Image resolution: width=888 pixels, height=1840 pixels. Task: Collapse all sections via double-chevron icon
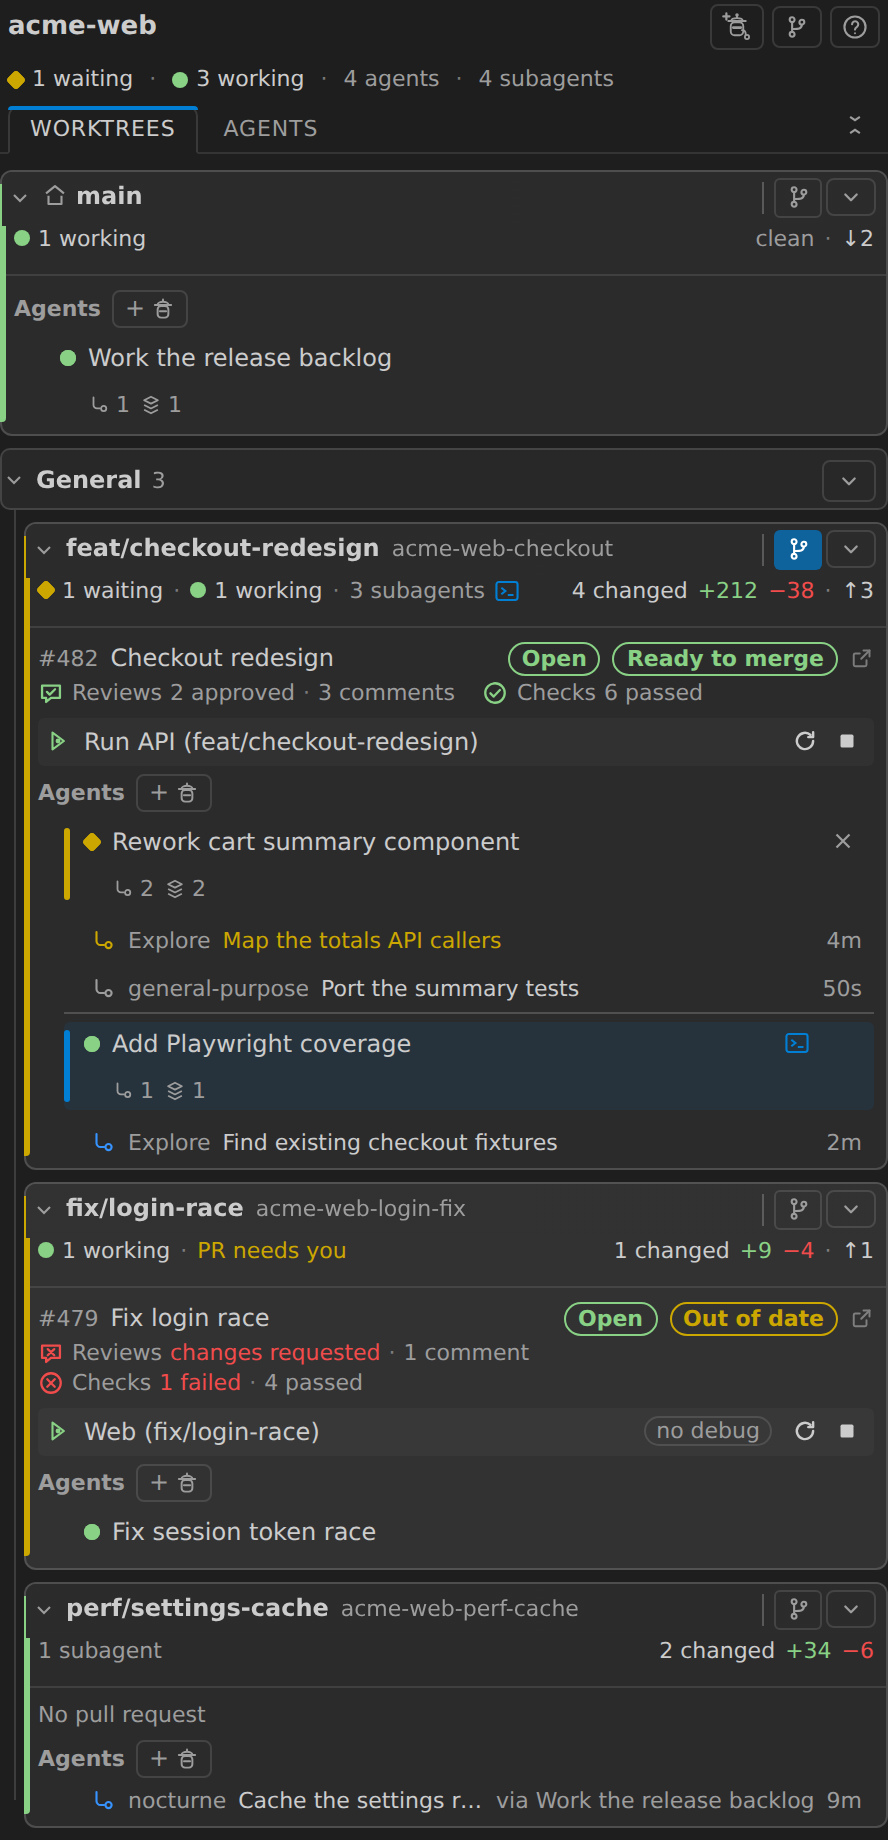(x=855, y=125)
